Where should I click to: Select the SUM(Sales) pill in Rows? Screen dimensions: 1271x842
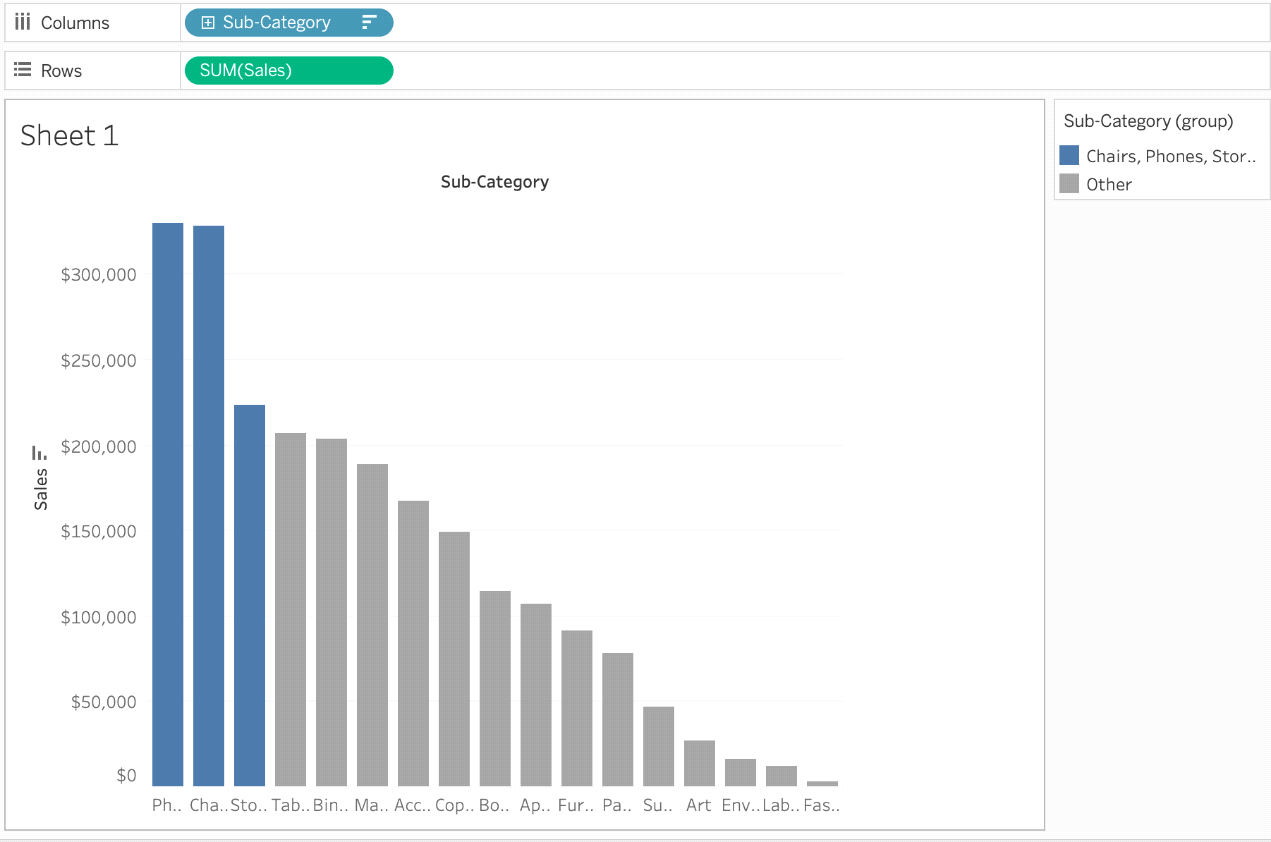(289, 70)
